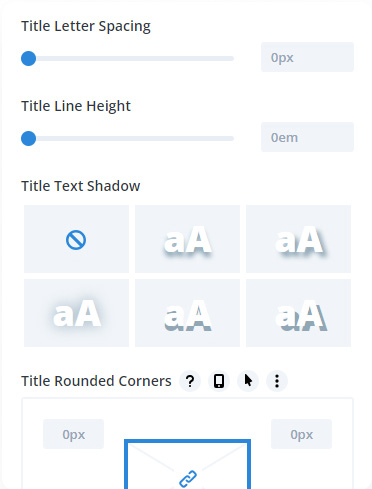Select the no text shadow option
The width and height of the screenshot is (372, 489).
pos(76,239)
